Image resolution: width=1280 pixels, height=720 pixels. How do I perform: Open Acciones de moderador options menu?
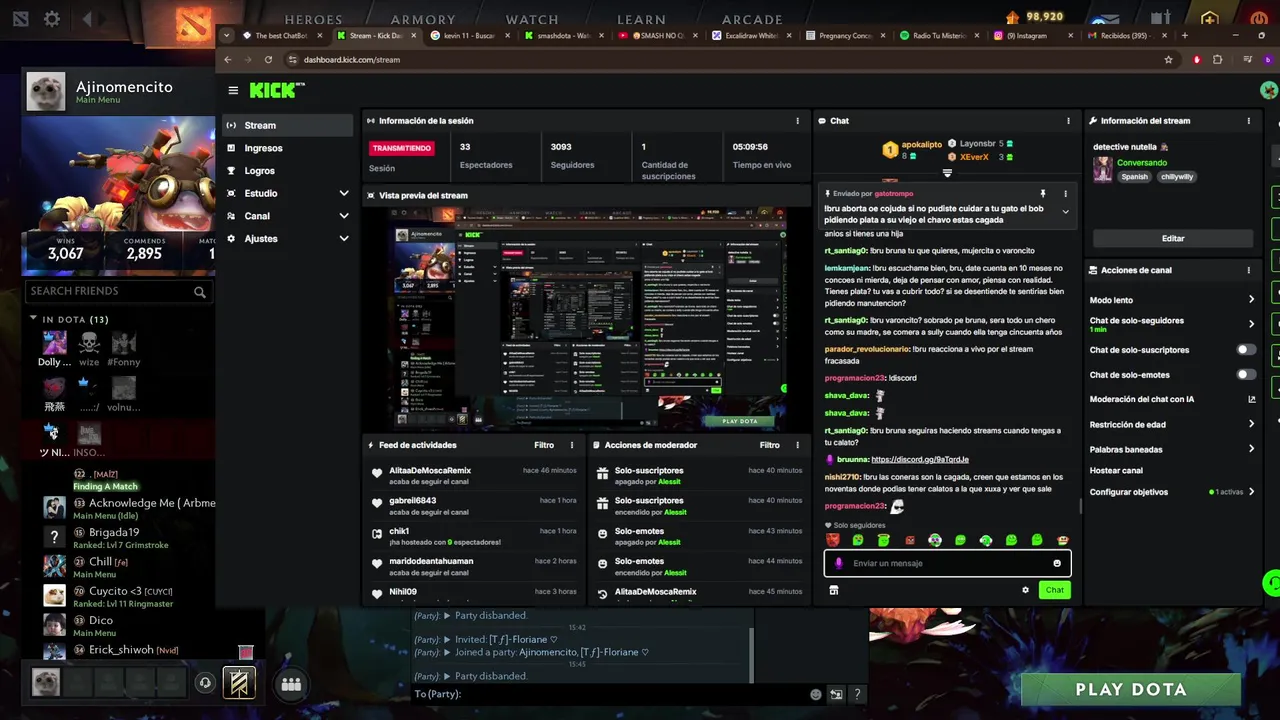click(x=797, y=445)
